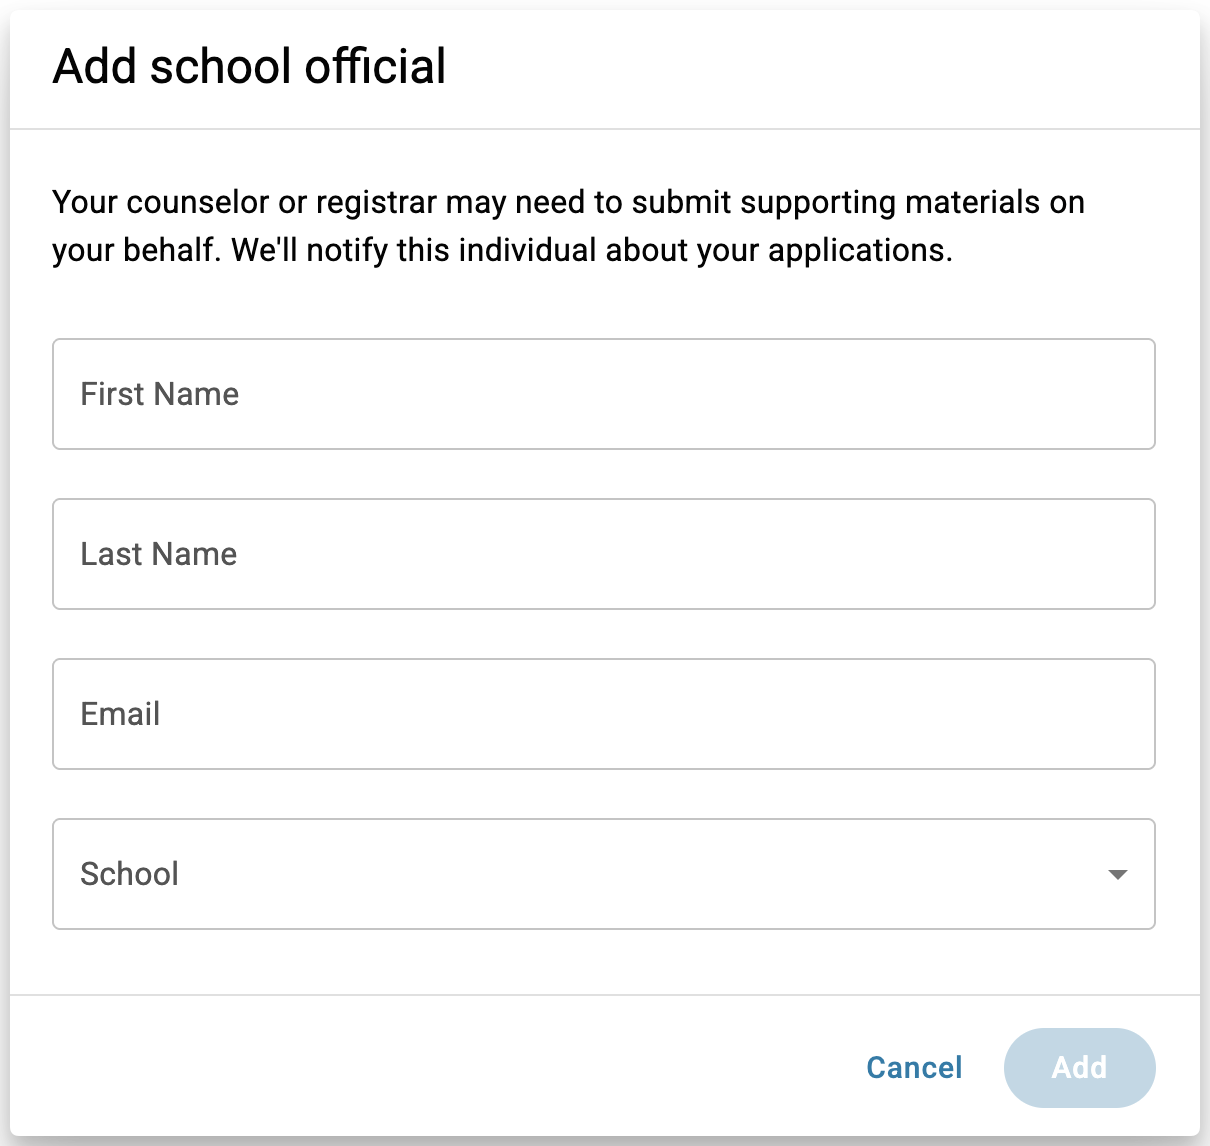This screenshot has width=1210, height=1146.
Task: Click the "First Name" placeholder label
Action: pyautogui.click(x=160, y=394)
